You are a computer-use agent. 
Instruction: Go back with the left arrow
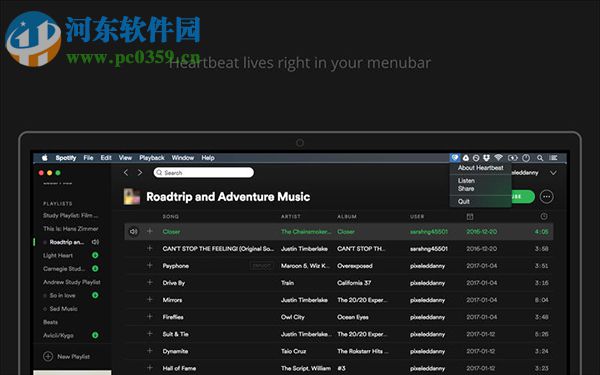[x=126, y=173]
